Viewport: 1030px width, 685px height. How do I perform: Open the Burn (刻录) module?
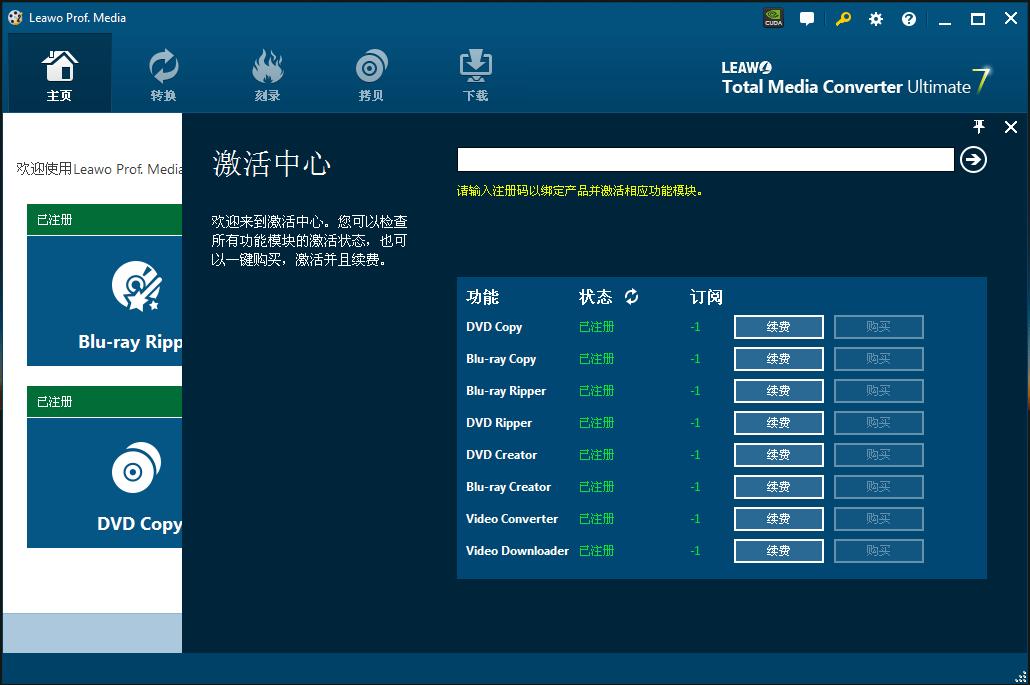267,75
